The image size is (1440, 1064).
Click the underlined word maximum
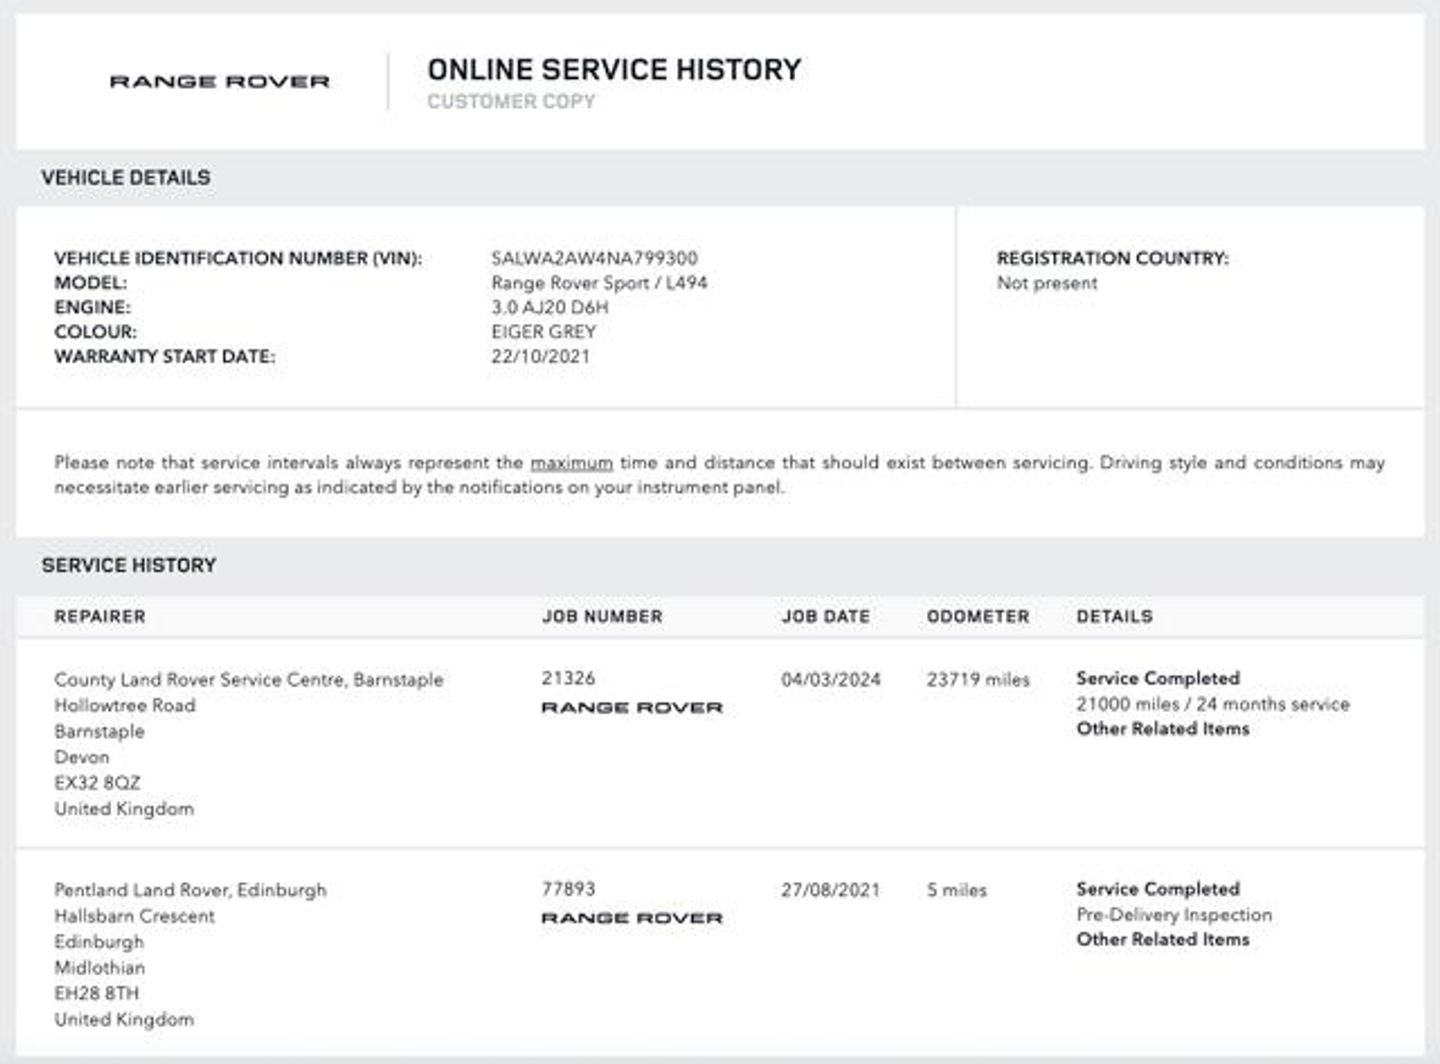pos(571,463)
